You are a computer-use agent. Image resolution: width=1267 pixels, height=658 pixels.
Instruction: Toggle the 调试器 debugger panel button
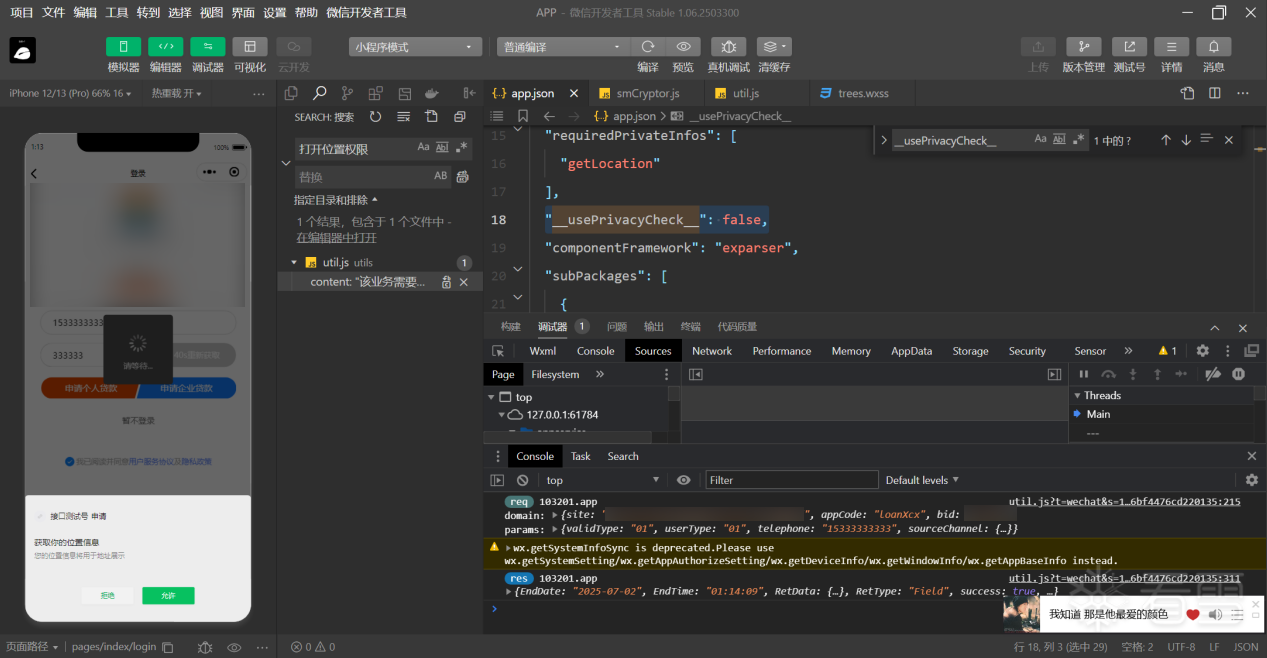[207, 47]
